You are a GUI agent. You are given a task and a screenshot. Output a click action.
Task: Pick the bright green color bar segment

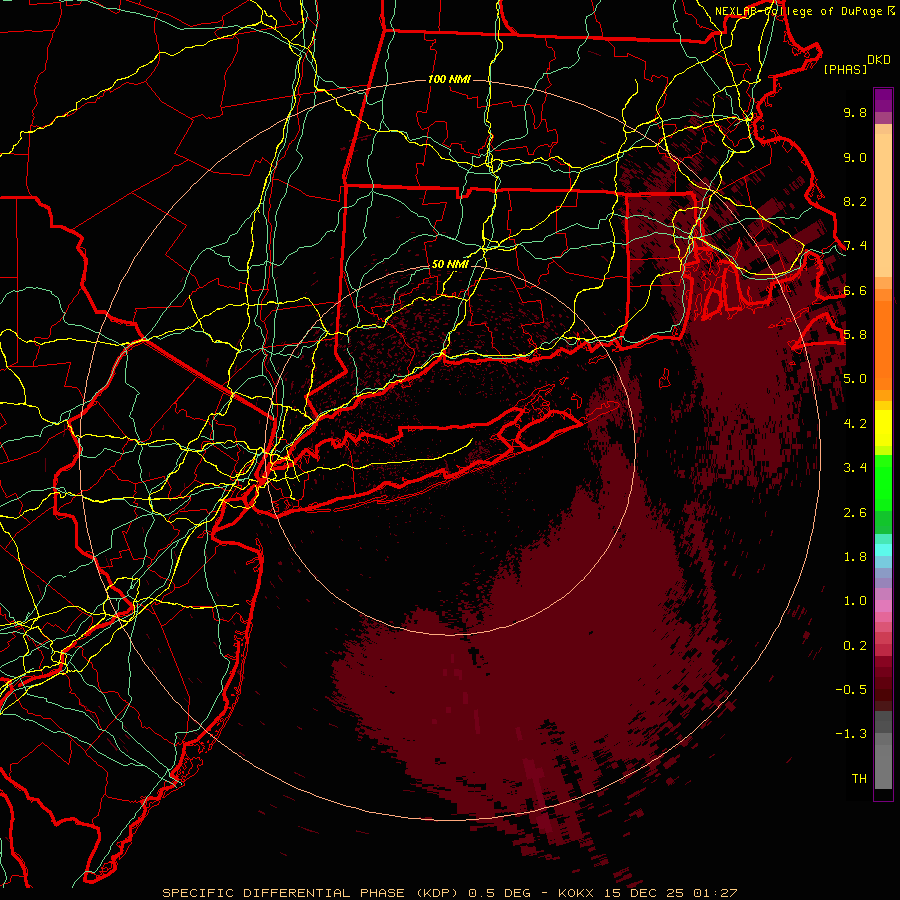(x=883, y=481)
